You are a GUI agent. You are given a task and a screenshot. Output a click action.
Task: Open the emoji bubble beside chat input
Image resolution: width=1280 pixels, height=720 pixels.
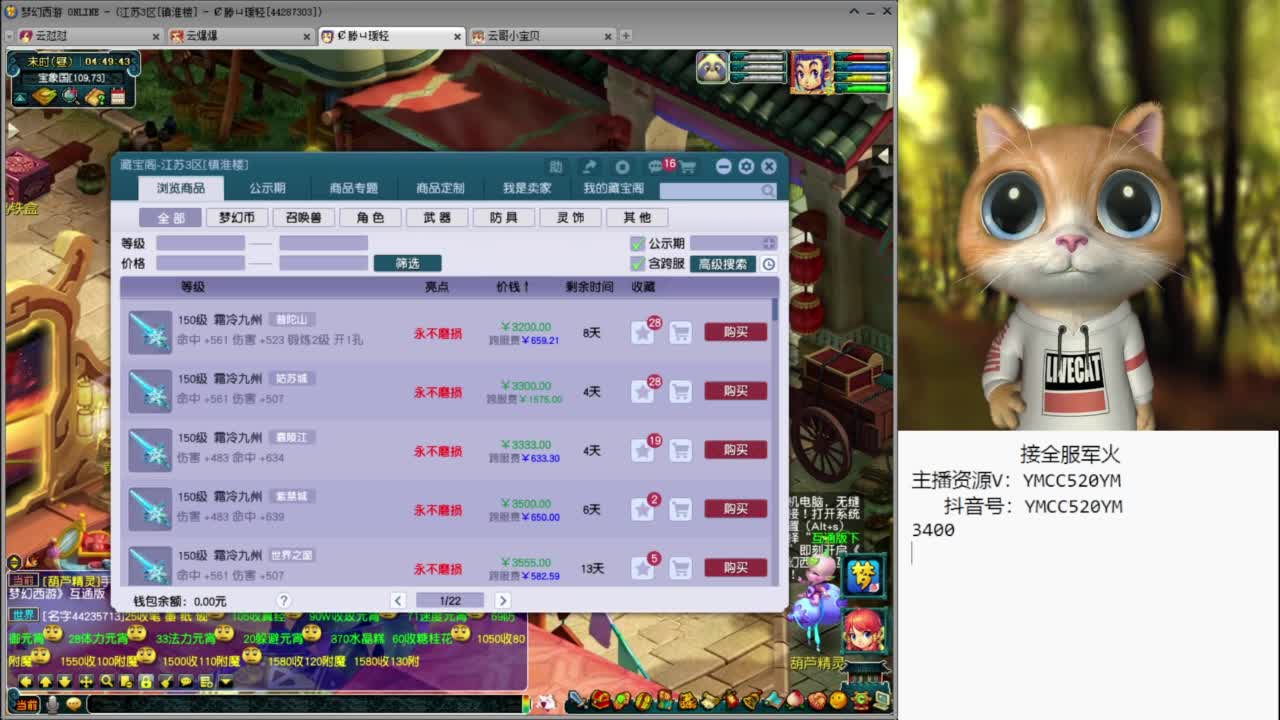74,704
